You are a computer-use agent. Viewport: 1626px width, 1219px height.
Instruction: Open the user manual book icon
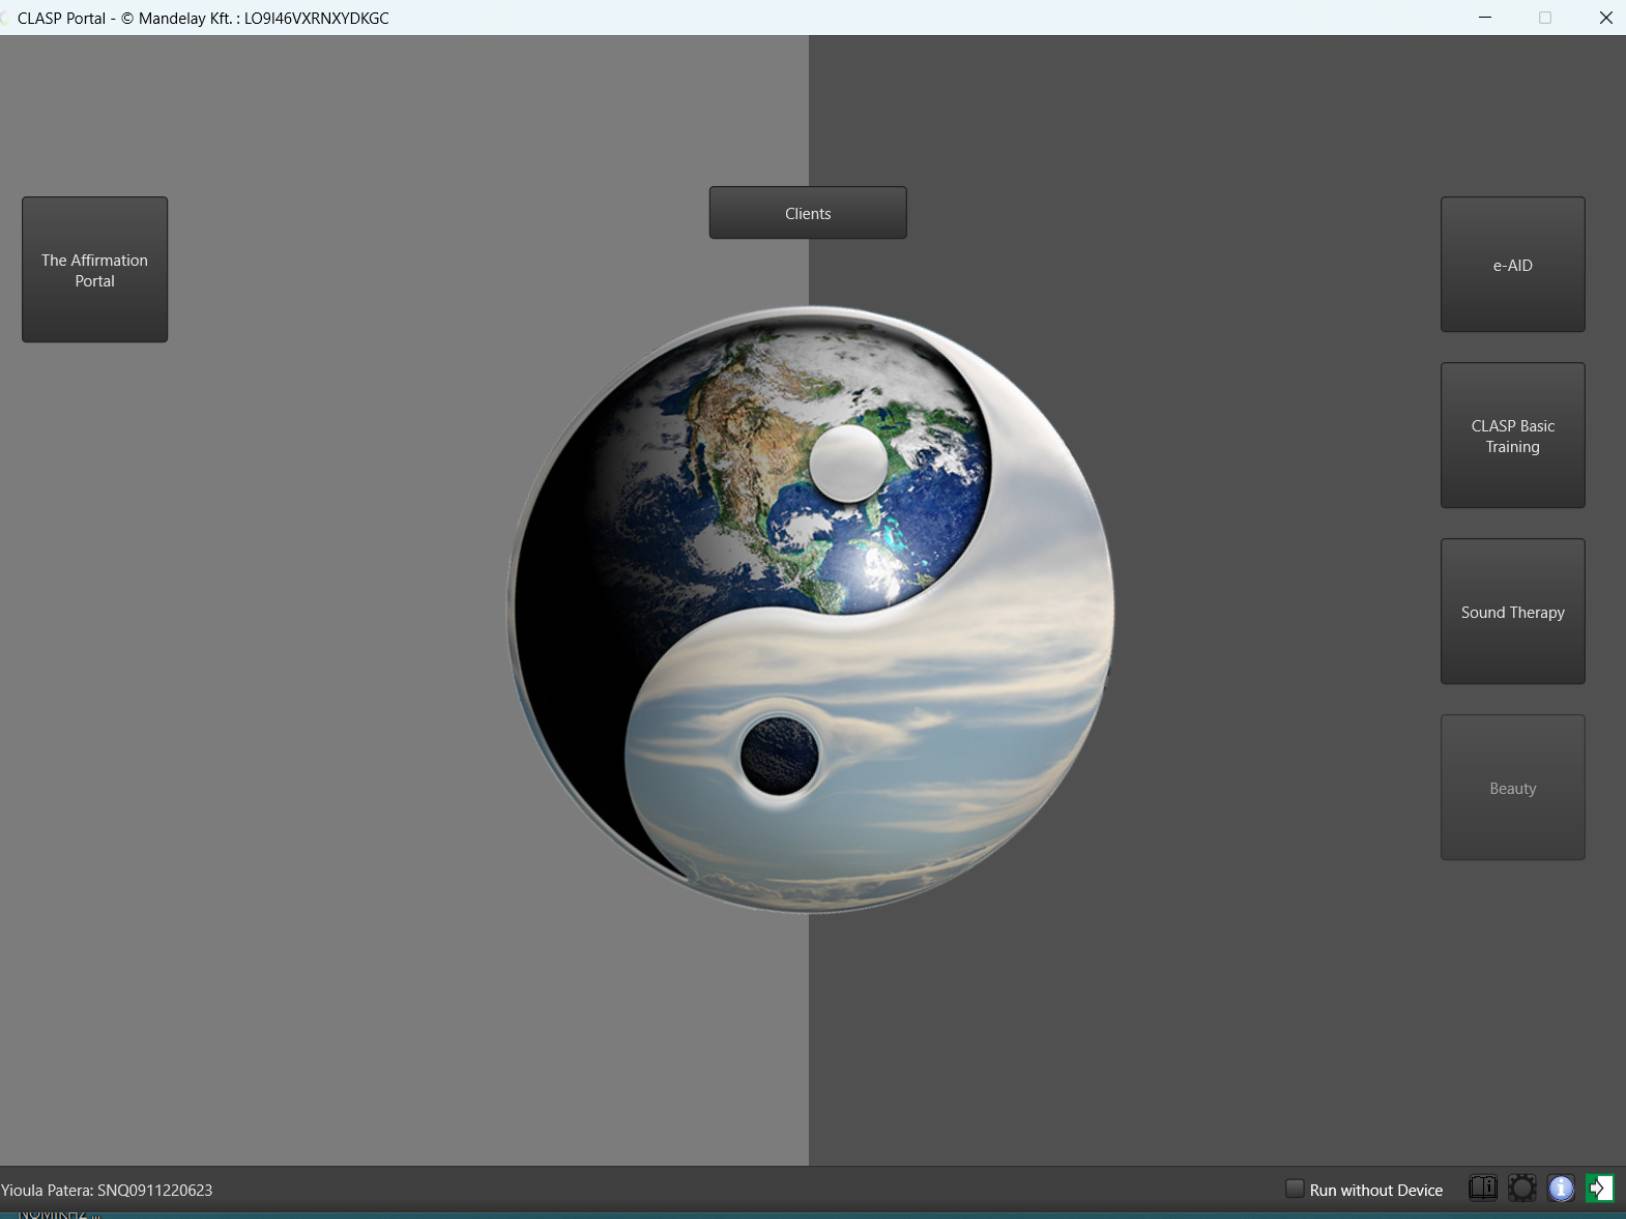[x=1482, y=1188]
